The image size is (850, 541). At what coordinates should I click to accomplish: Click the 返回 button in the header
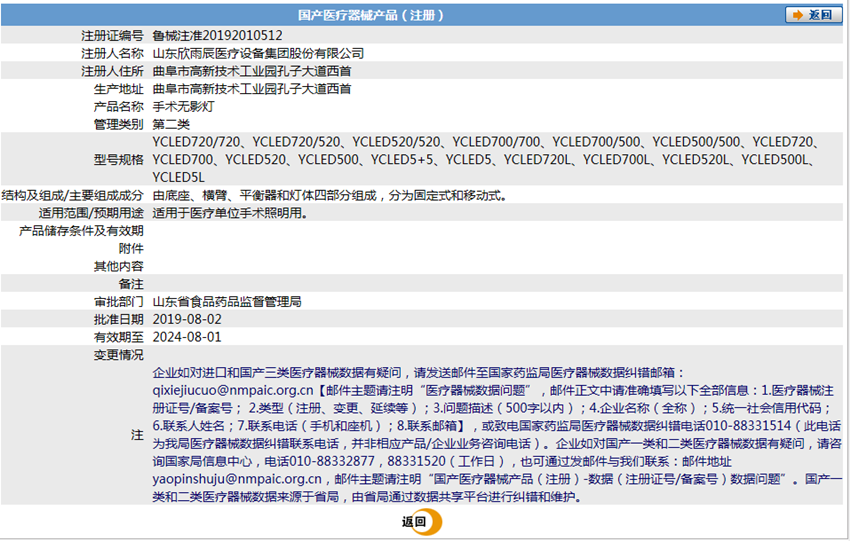click(813, 15)
